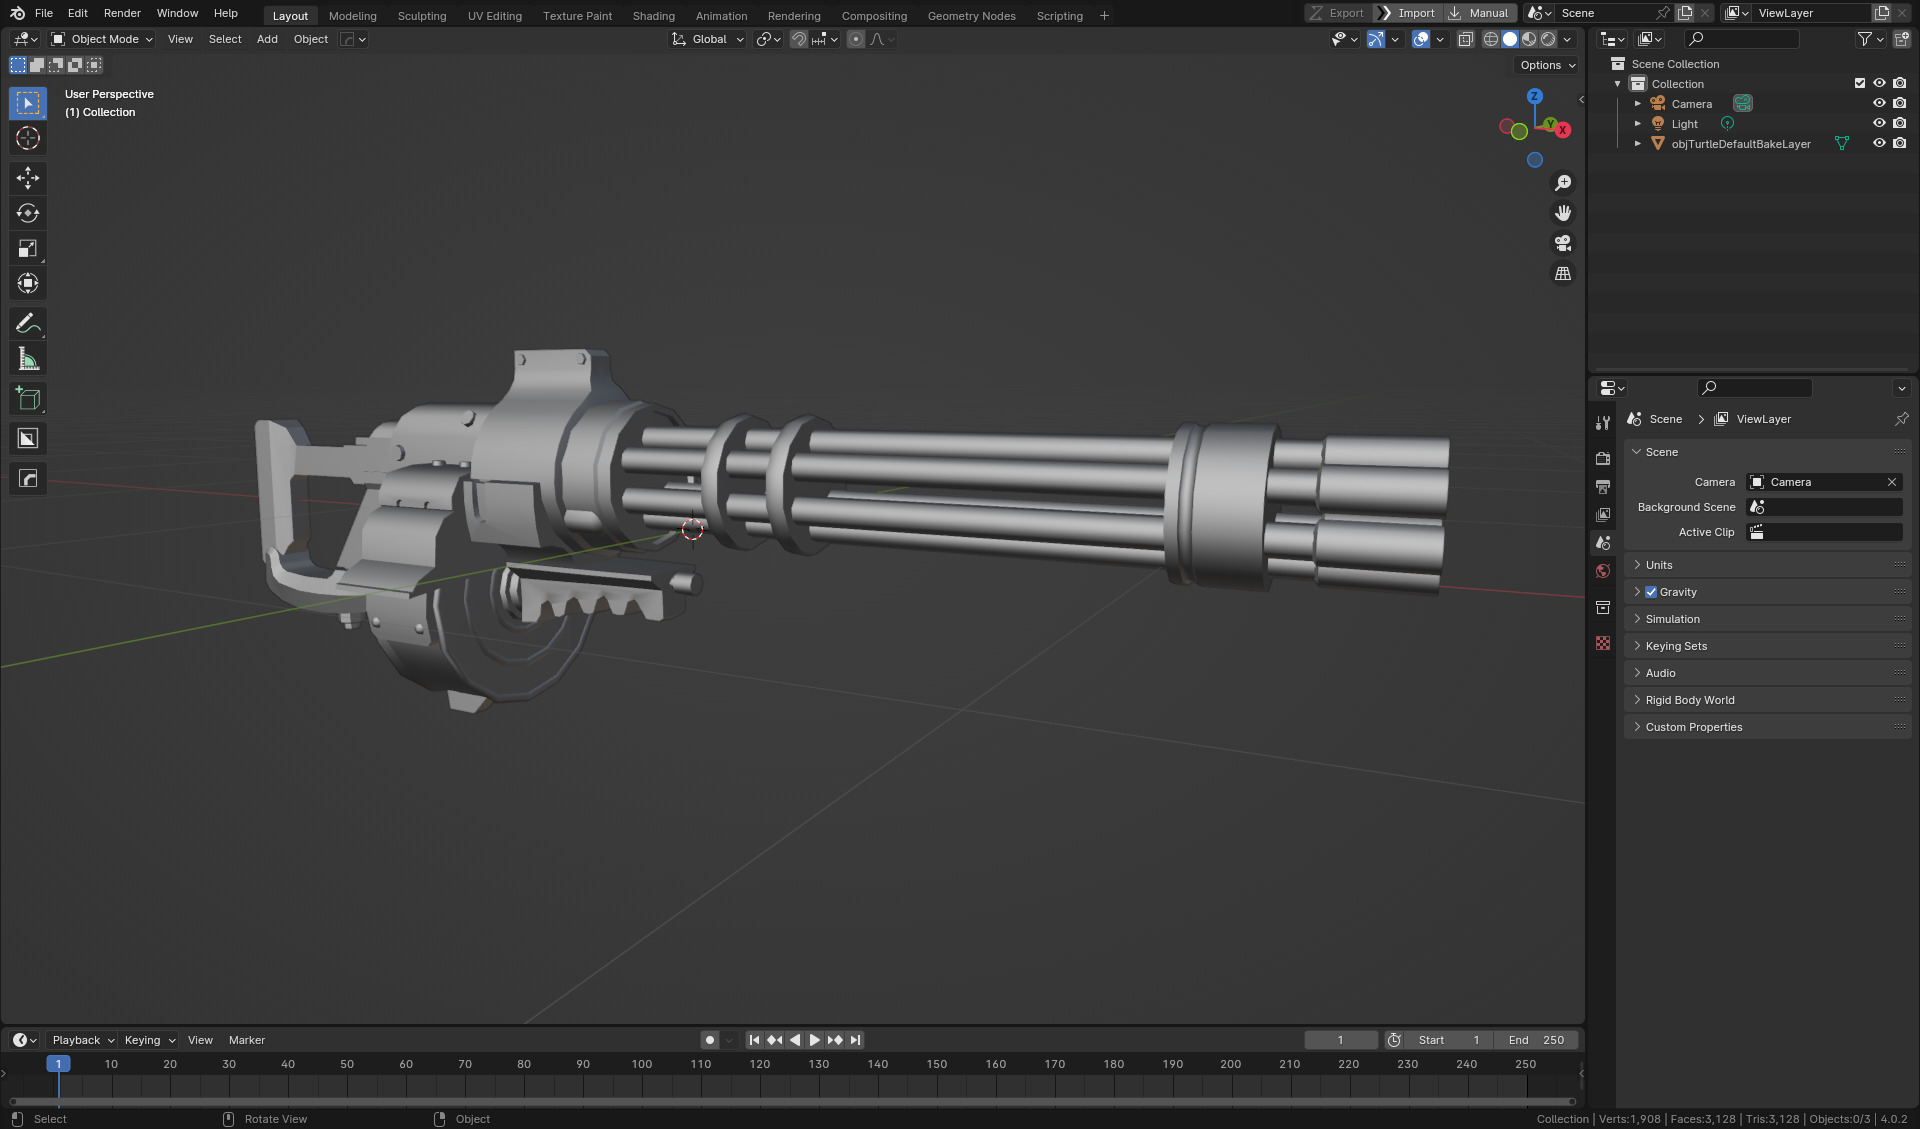Enable the Gravity checkbox
Viewport: 1920px width, 1129px height.
[x=1651, y=592]
